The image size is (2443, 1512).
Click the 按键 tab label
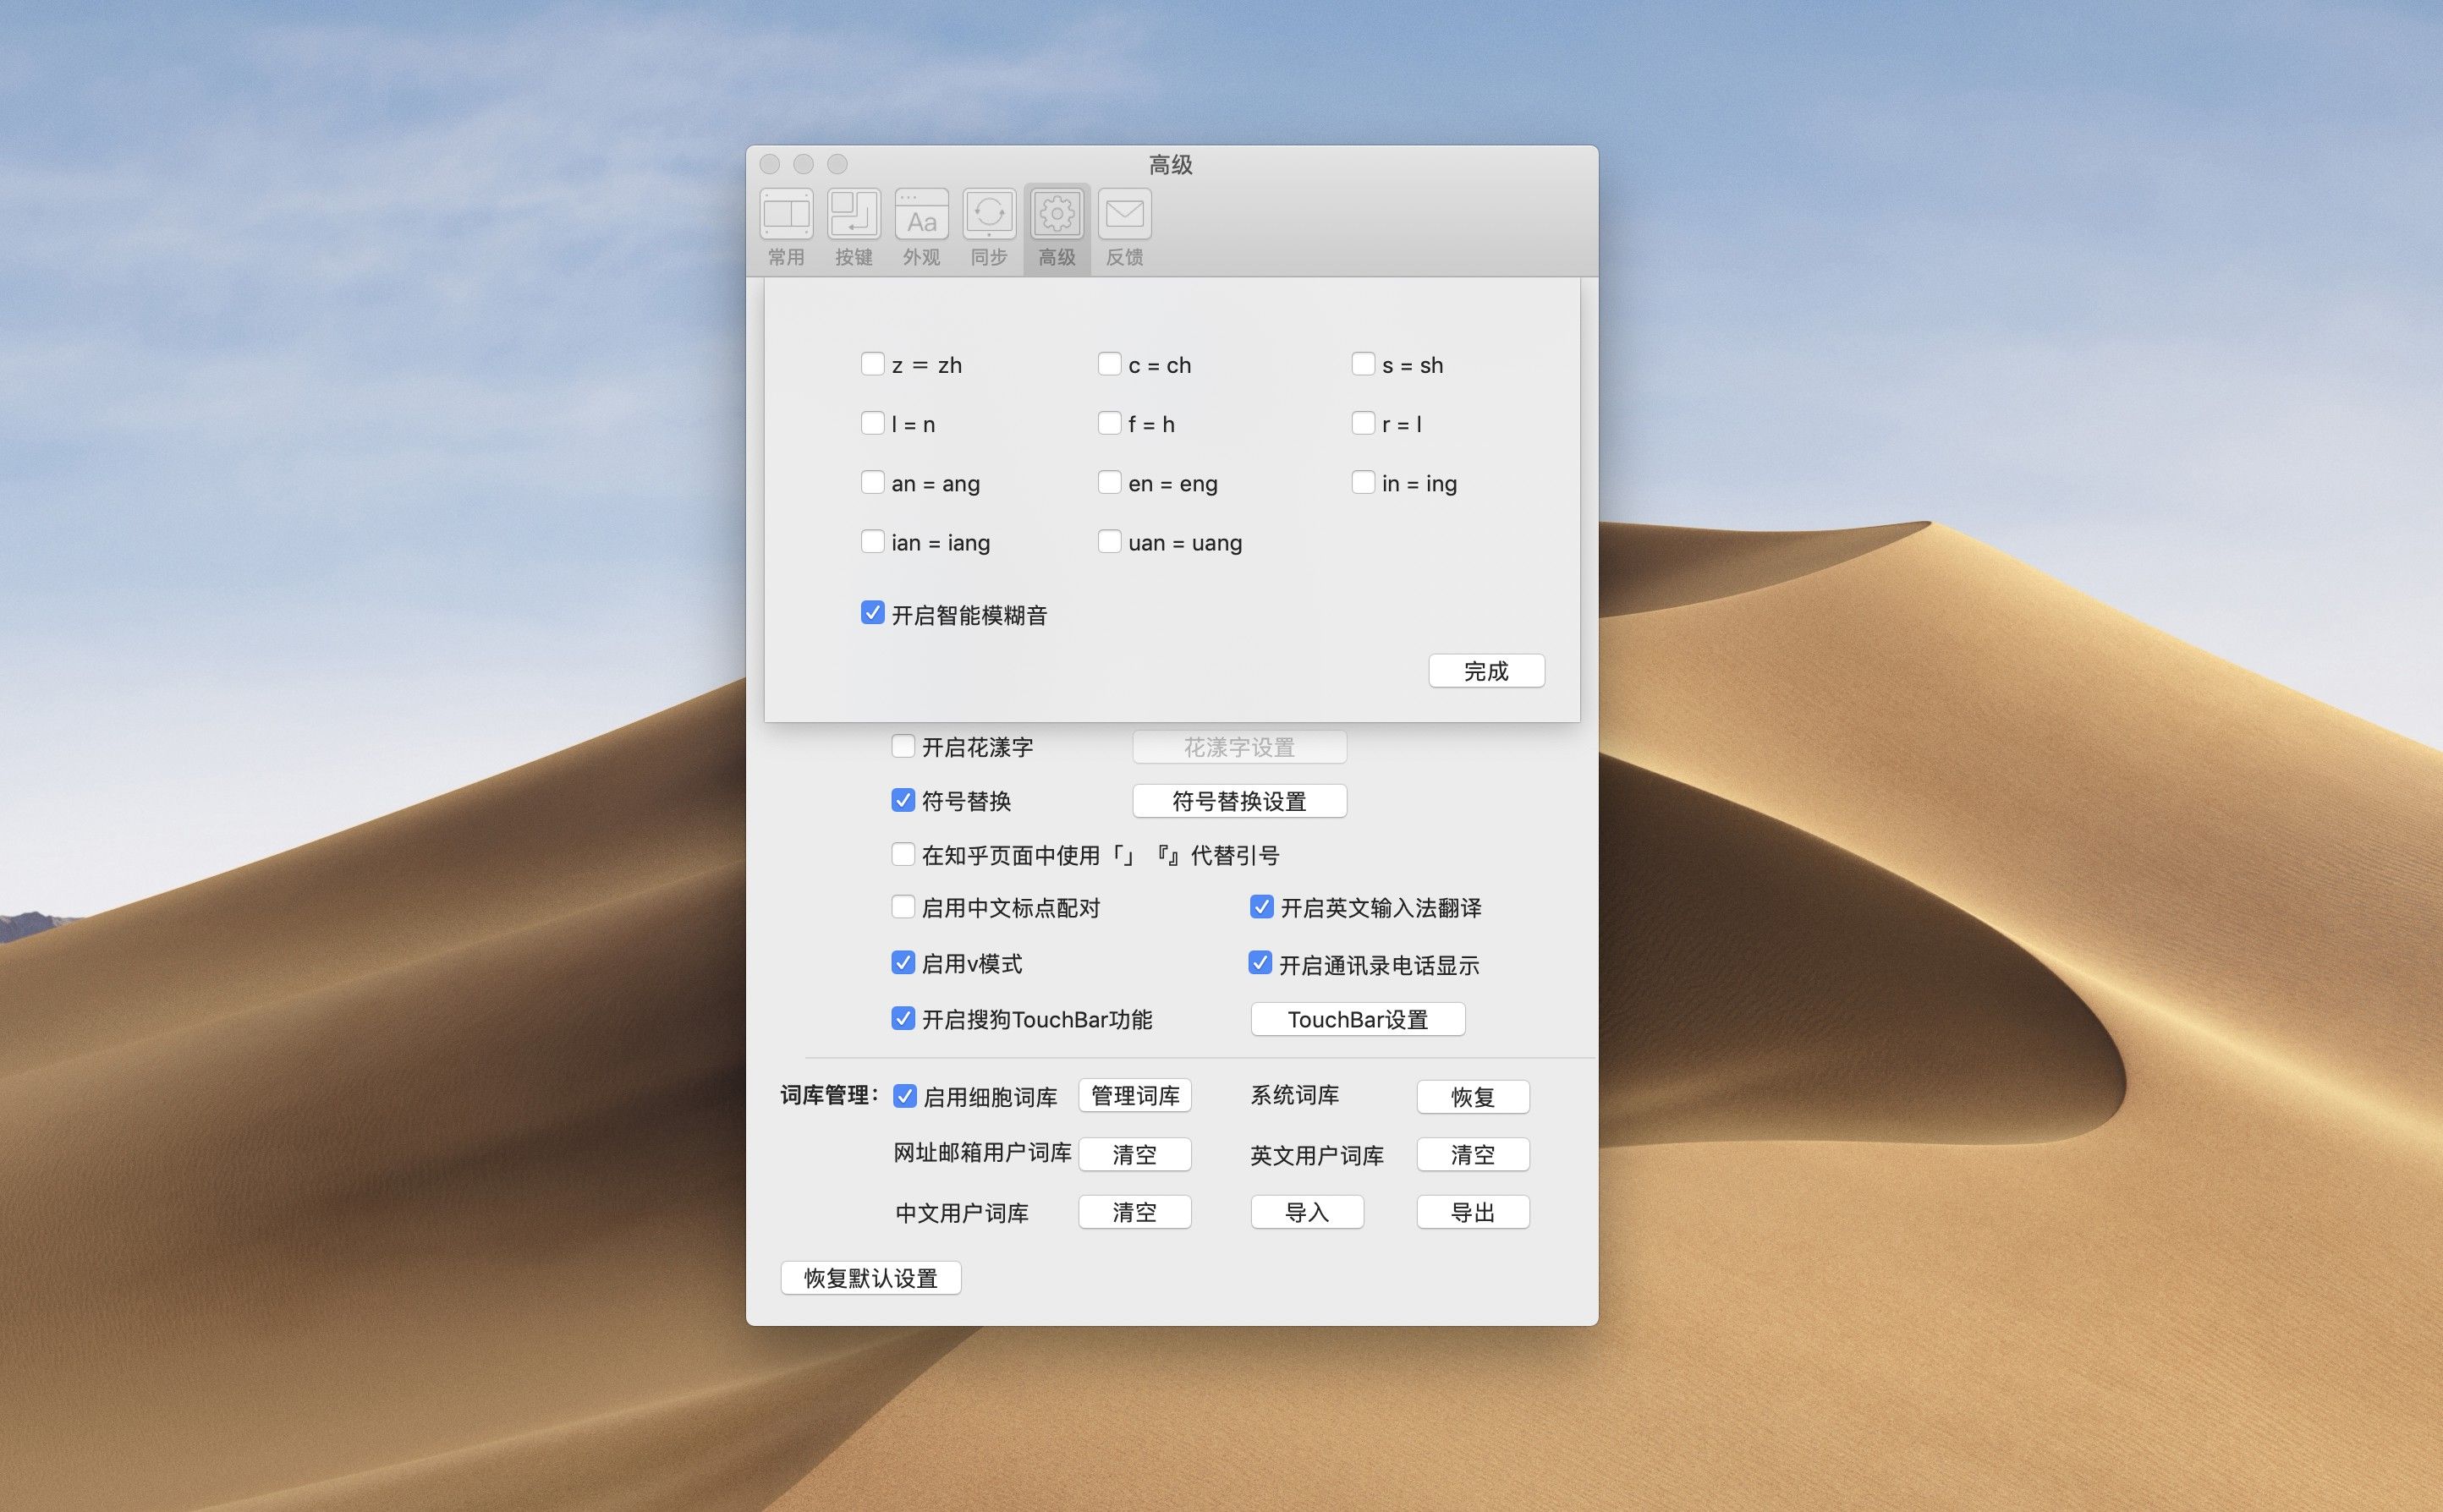click(x=854, y=257)
